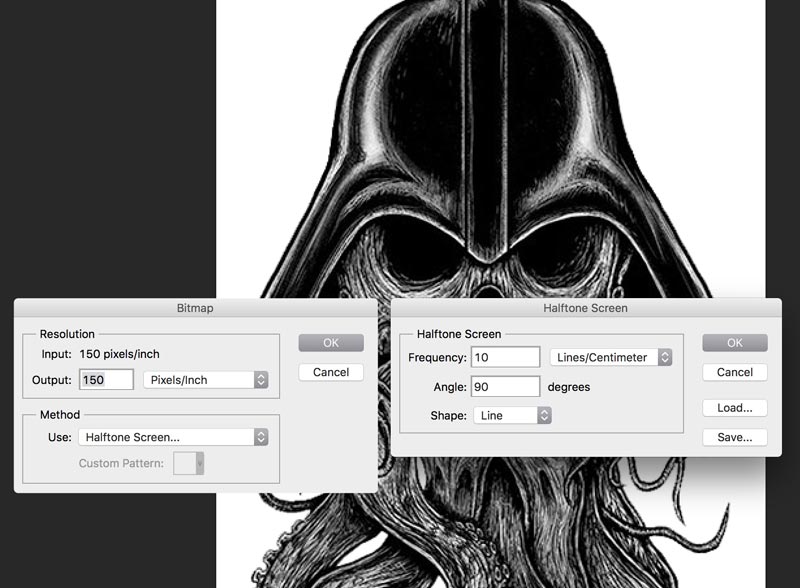Viewport: 800px width, 588px height.
Task: Click the Angle label
Action: (450, 387)
